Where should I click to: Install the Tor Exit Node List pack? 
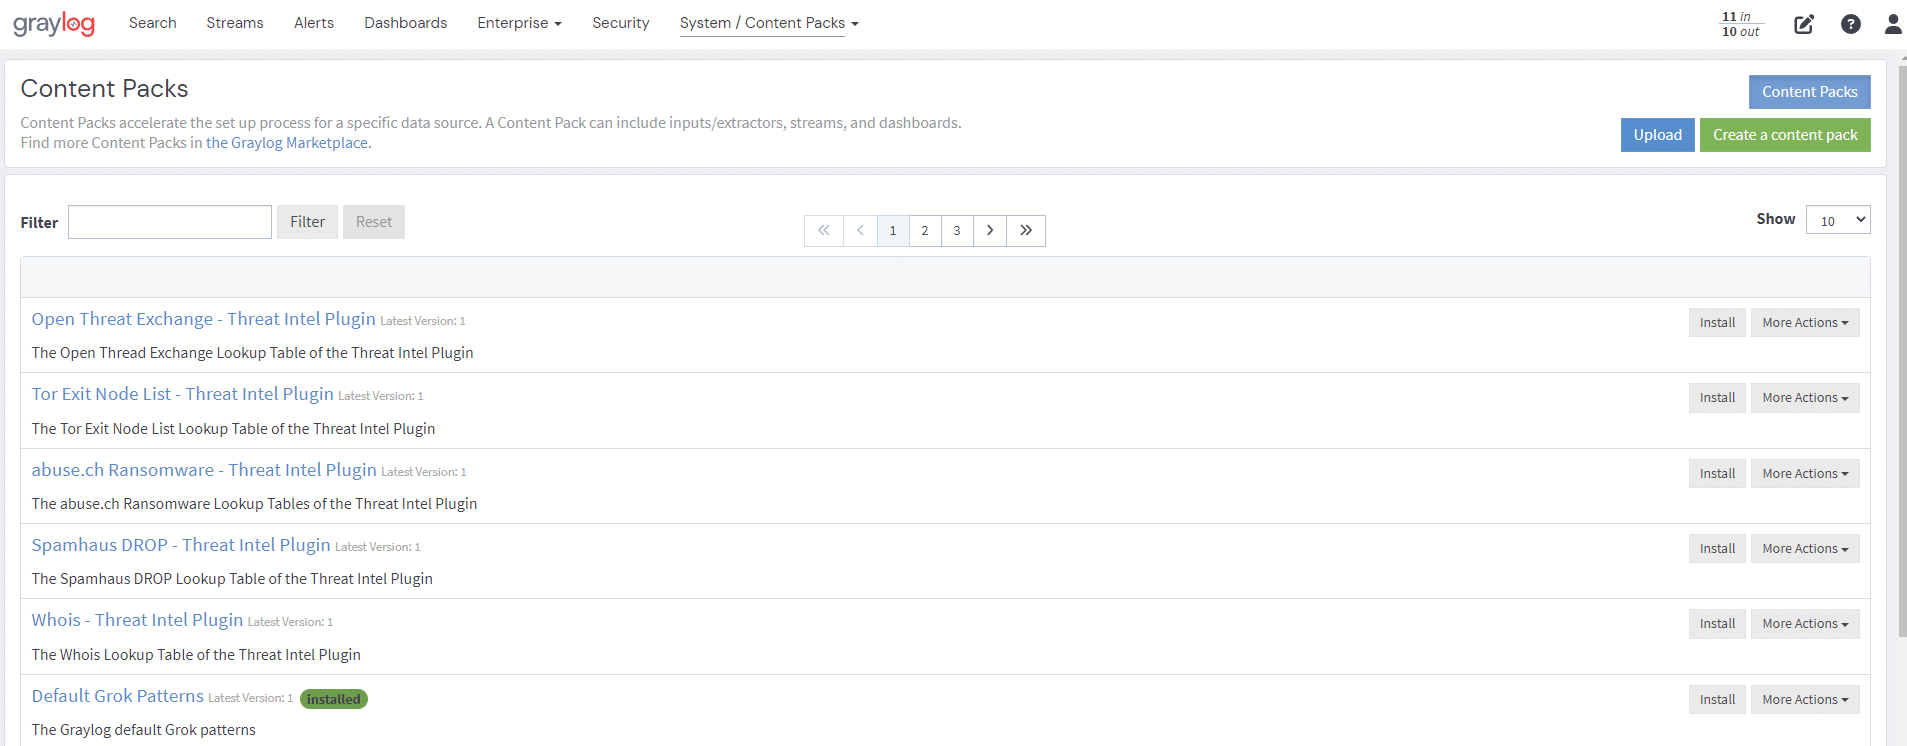1717,398
